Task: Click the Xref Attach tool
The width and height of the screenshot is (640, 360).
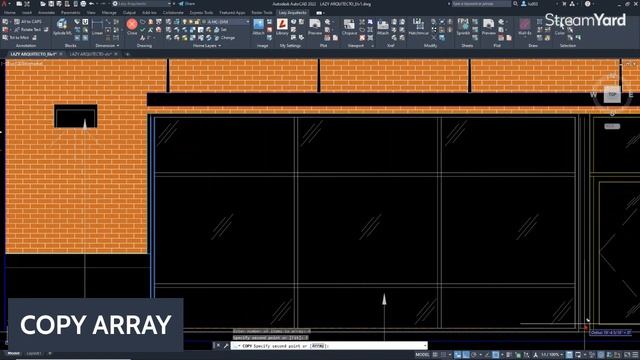Action: coord(382,27)
